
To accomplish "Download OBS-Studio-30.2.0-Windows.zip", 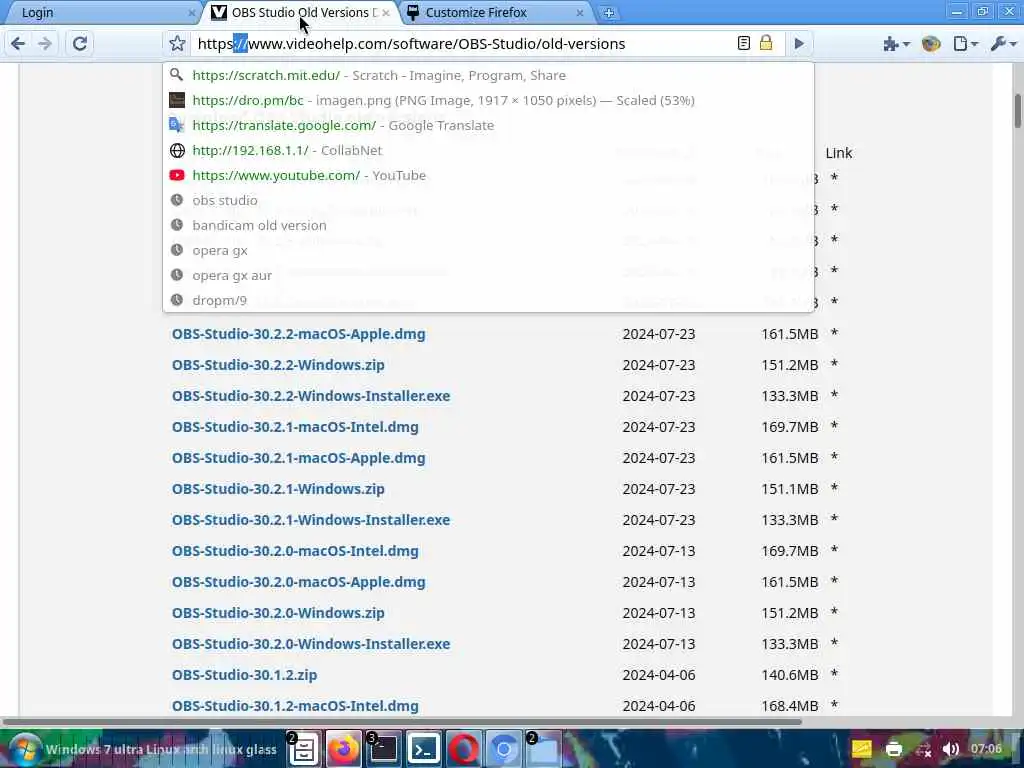I will (278, 613).
